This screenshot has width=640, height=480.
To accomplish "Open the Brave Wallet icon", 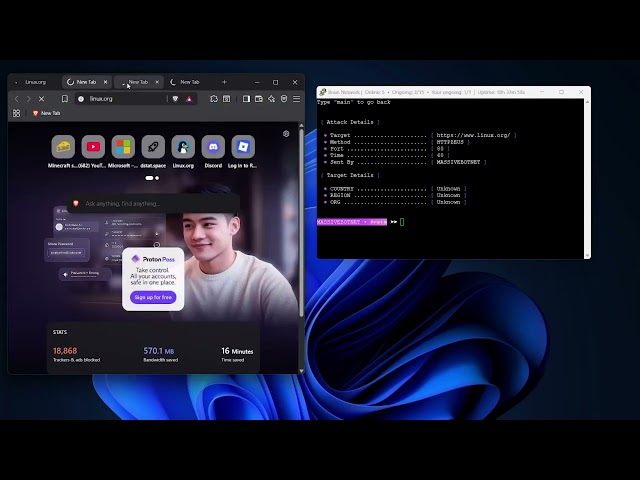I will click(x=259, y=99).
